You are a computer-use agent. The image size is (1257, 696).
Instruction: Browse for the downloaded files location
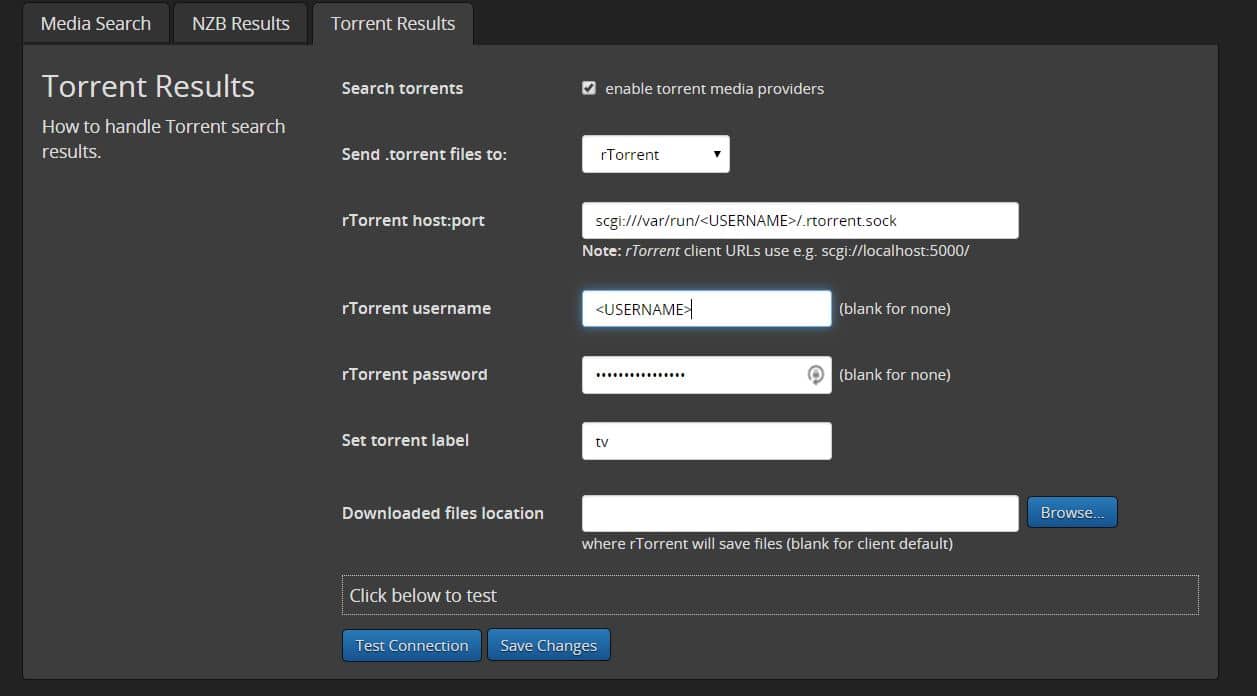[x=1071, y=511]
